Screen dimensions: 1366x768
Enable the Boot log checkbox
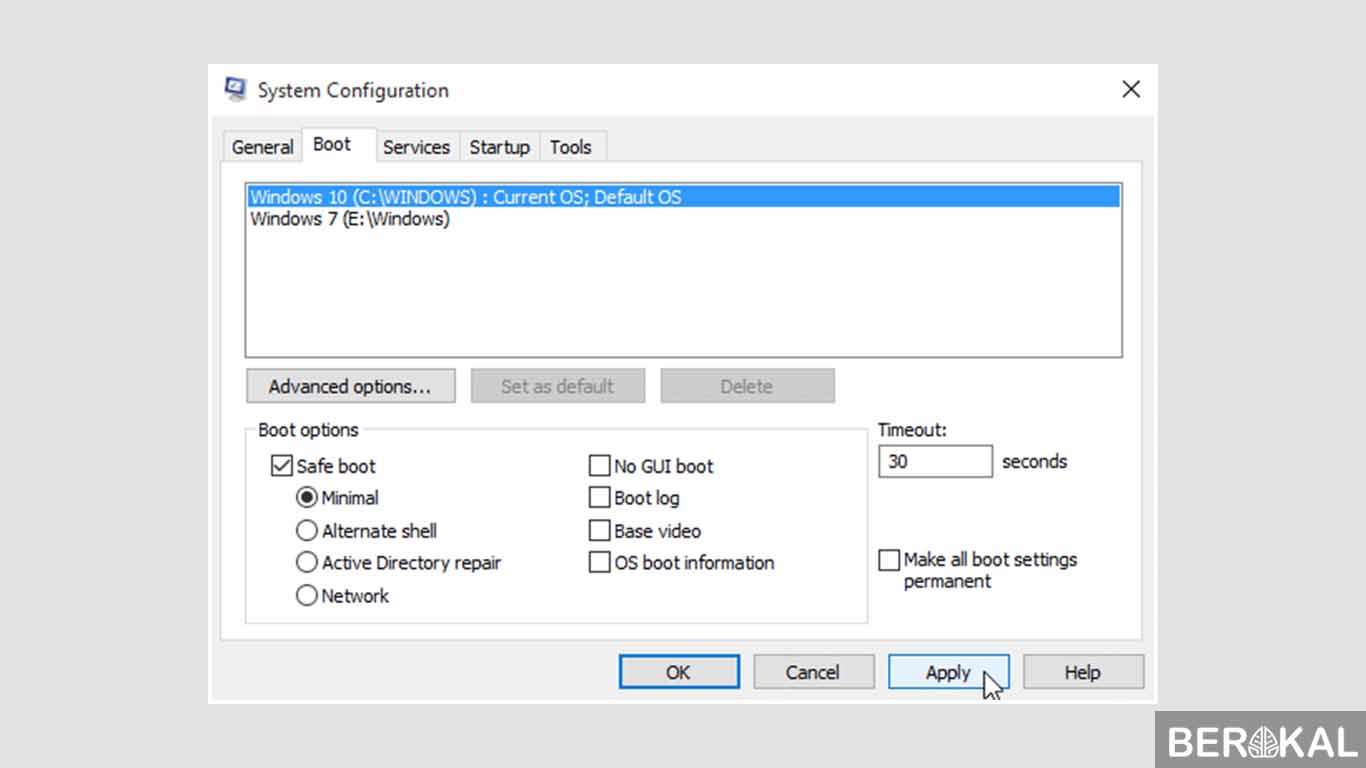[x=599, y=498]
